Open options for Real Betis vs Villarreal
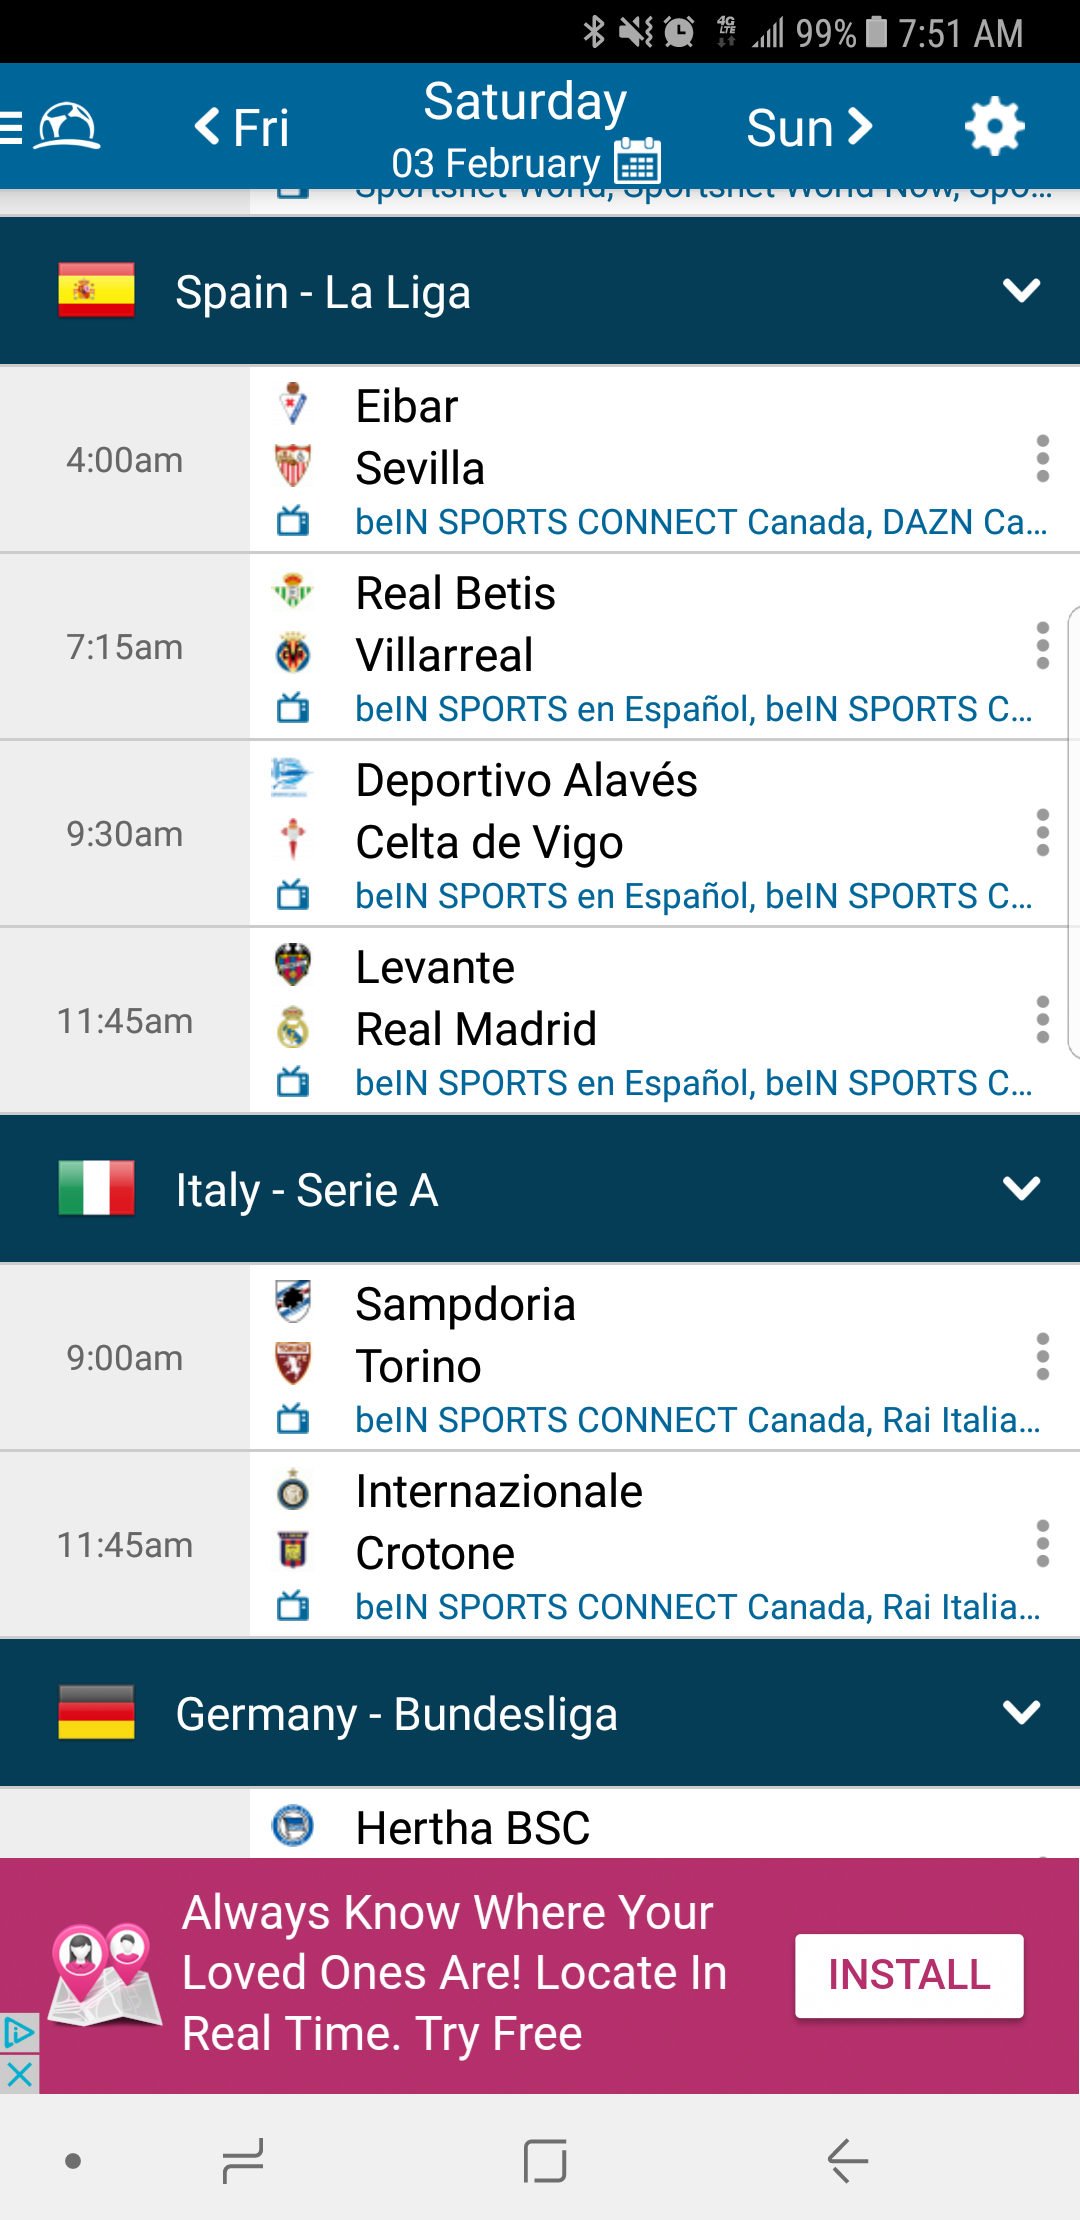Image resolution: width=1080 pixels, height=2220 pixels. point(1042,646)
